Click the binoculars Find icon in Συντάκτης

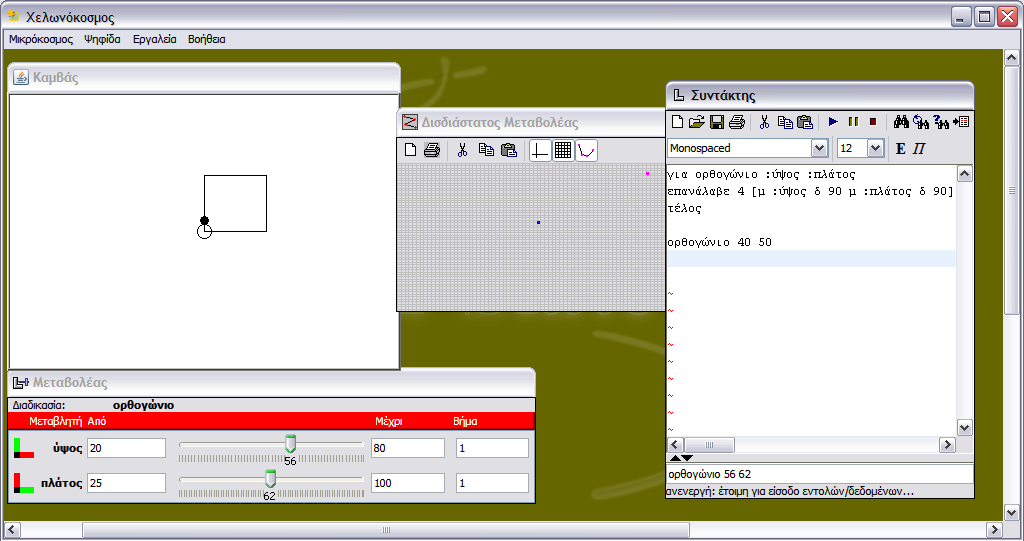(x=901, y=122)
